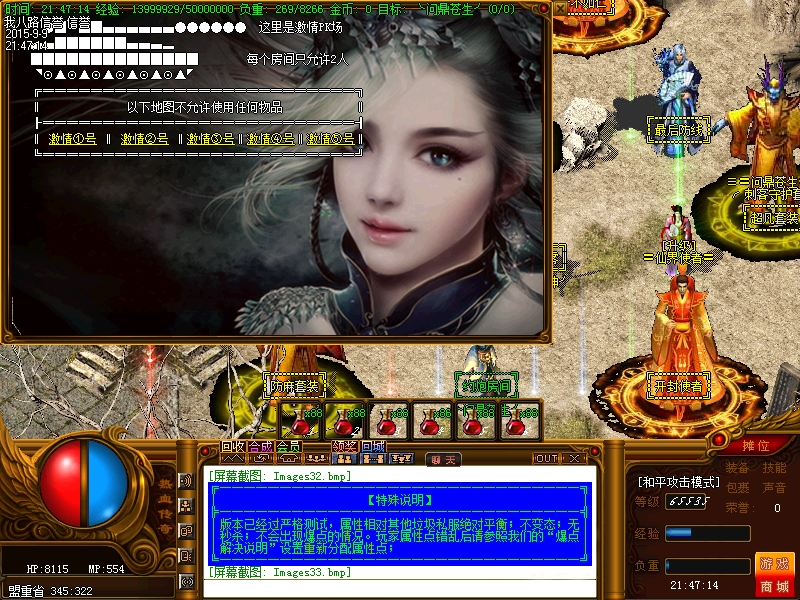Click the chat text input field
Viewport: 800px width, 600px height.
[x=399, y=589]
